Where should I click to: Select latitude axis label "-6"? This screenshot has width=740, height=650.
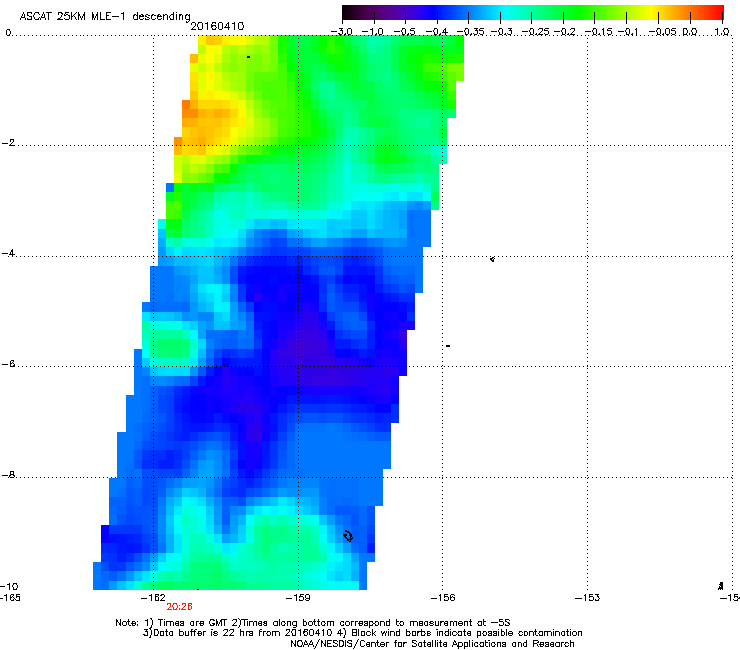tap(8, 364)
